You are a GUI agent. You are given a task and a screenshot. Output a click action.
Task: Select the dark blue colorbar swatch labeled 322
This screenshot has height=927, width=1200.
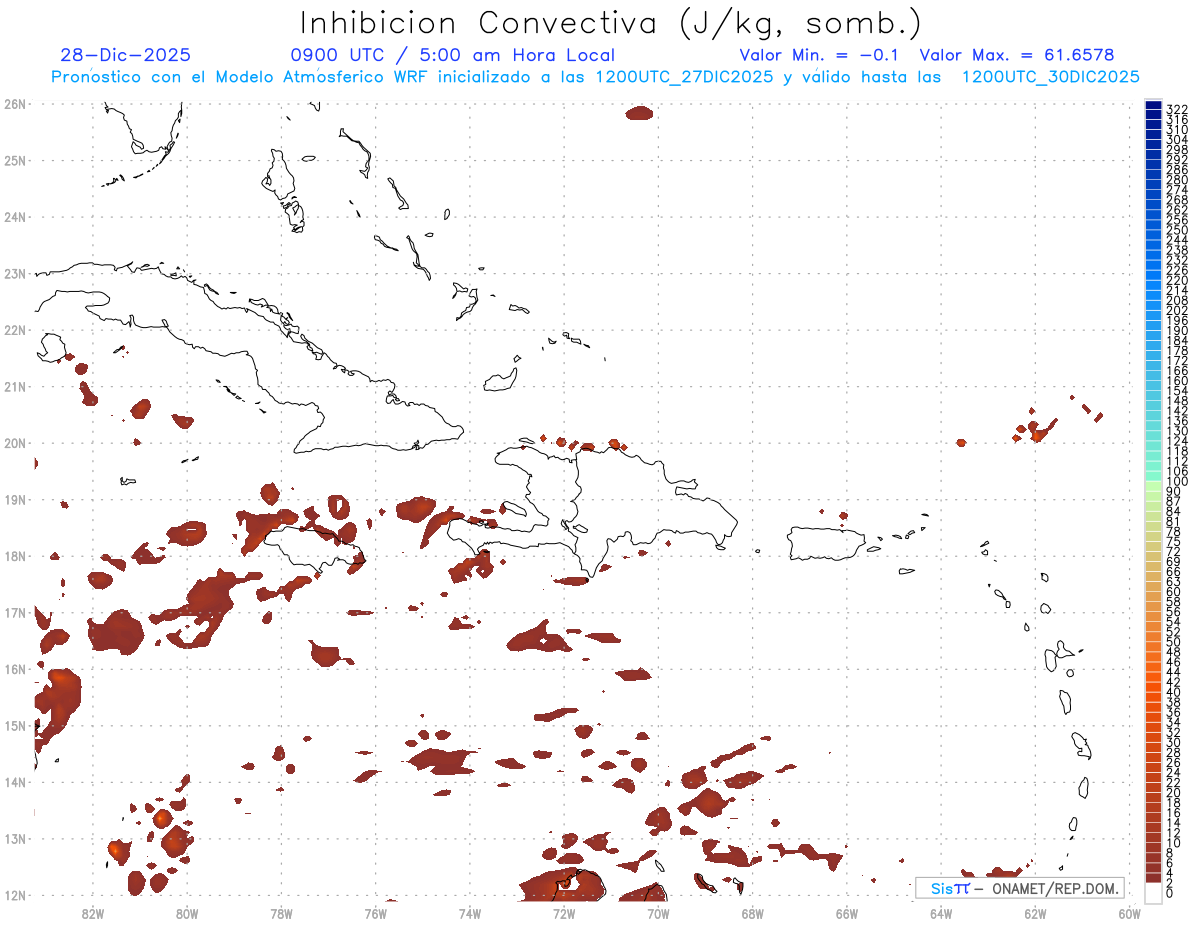click(x=1153, y=106)
